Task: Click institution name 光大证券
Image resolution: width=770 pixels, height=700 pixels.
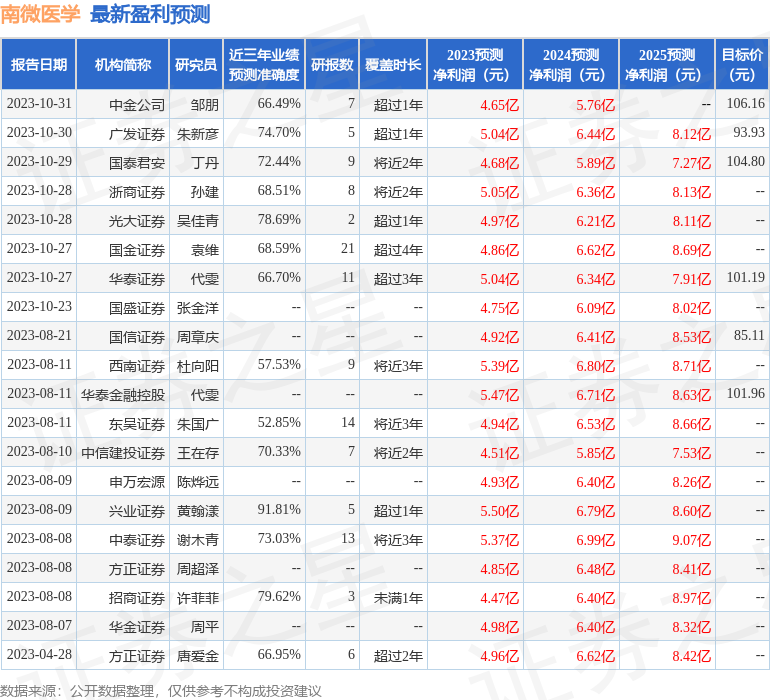Action: pyautogui.click(x=137, y=221)
